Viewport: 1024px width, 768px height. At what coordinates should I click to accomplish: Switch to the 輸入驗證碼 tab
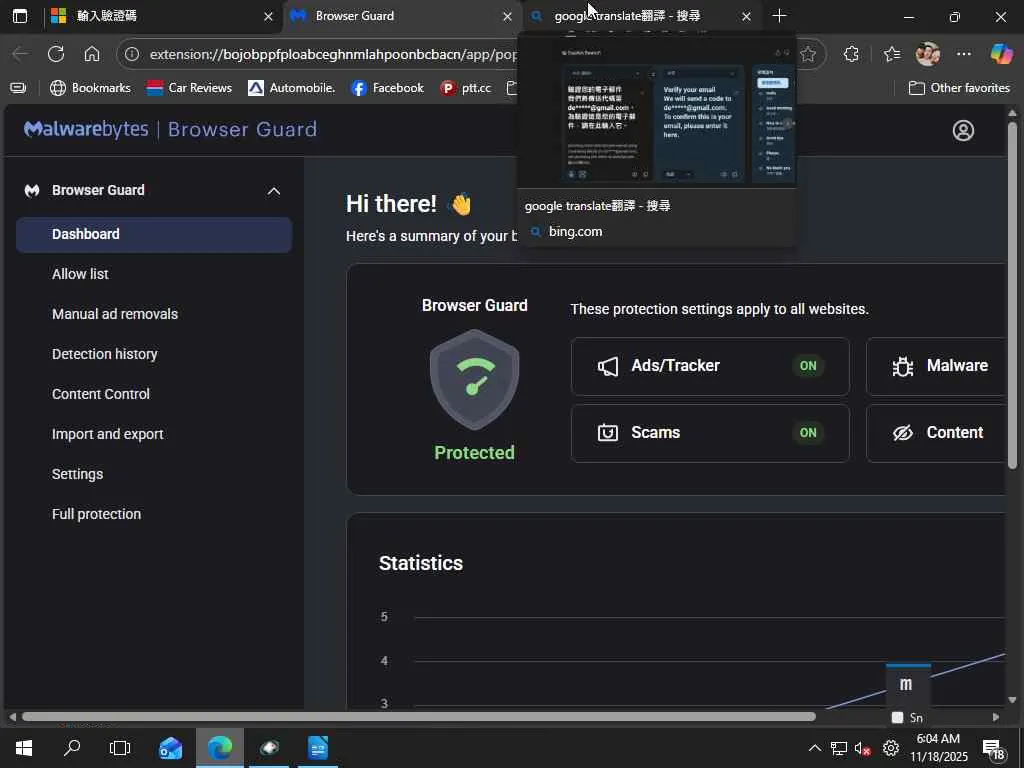tap(161, 16)
